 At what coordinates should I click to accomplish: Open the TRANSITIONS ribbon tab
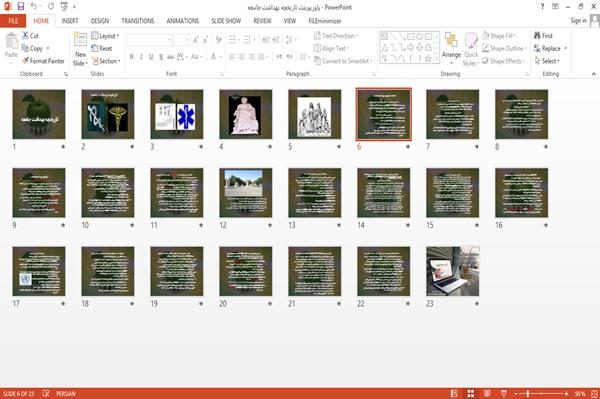[x=138, y=21]
